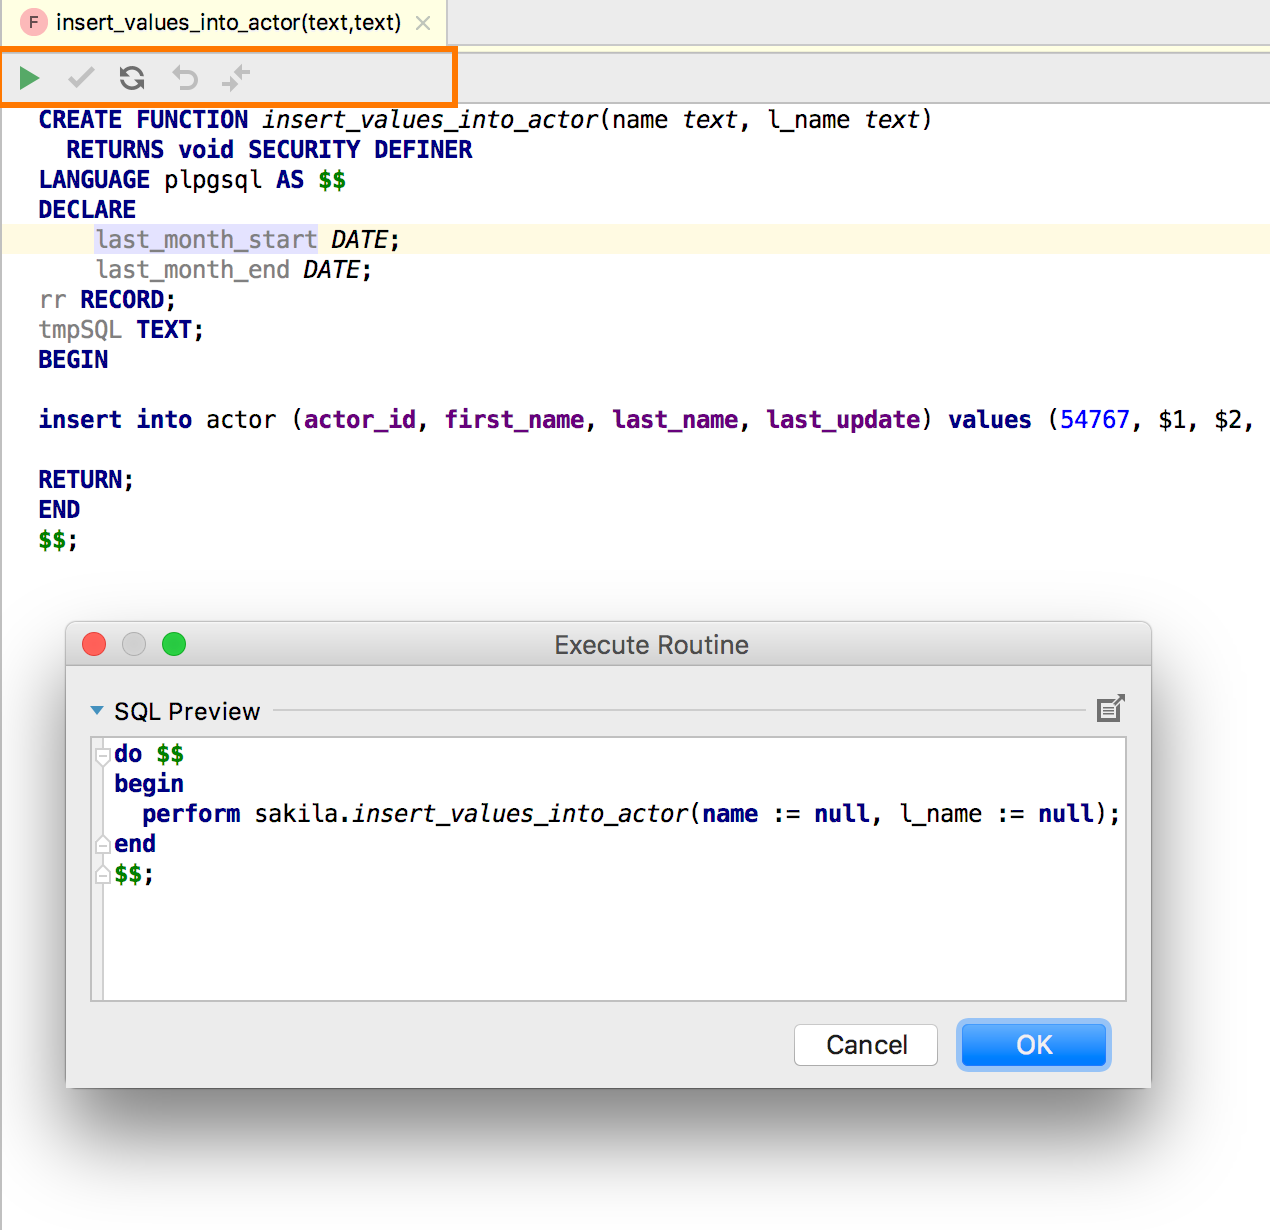Click the green zoom button of Execute Routine
Screen dimensions: 1270x1230
(x=174, y=644)
